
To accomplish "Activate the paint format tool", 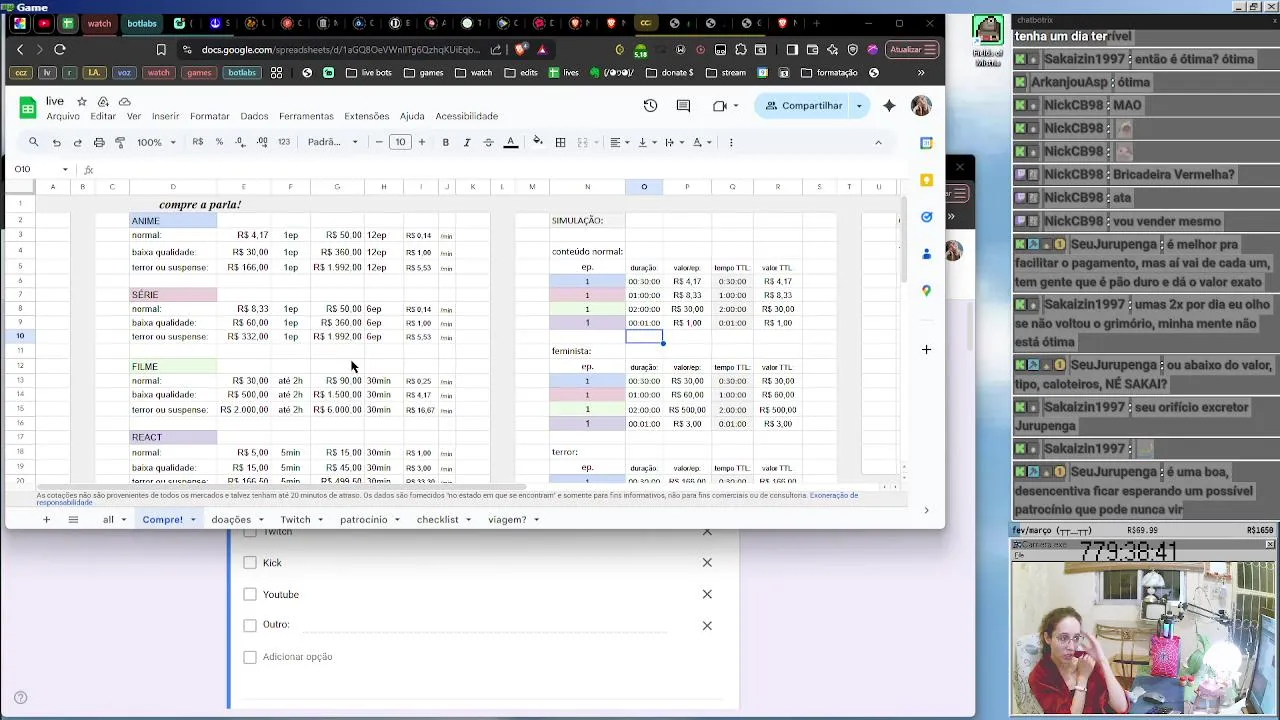I will (x=120, y=142).
